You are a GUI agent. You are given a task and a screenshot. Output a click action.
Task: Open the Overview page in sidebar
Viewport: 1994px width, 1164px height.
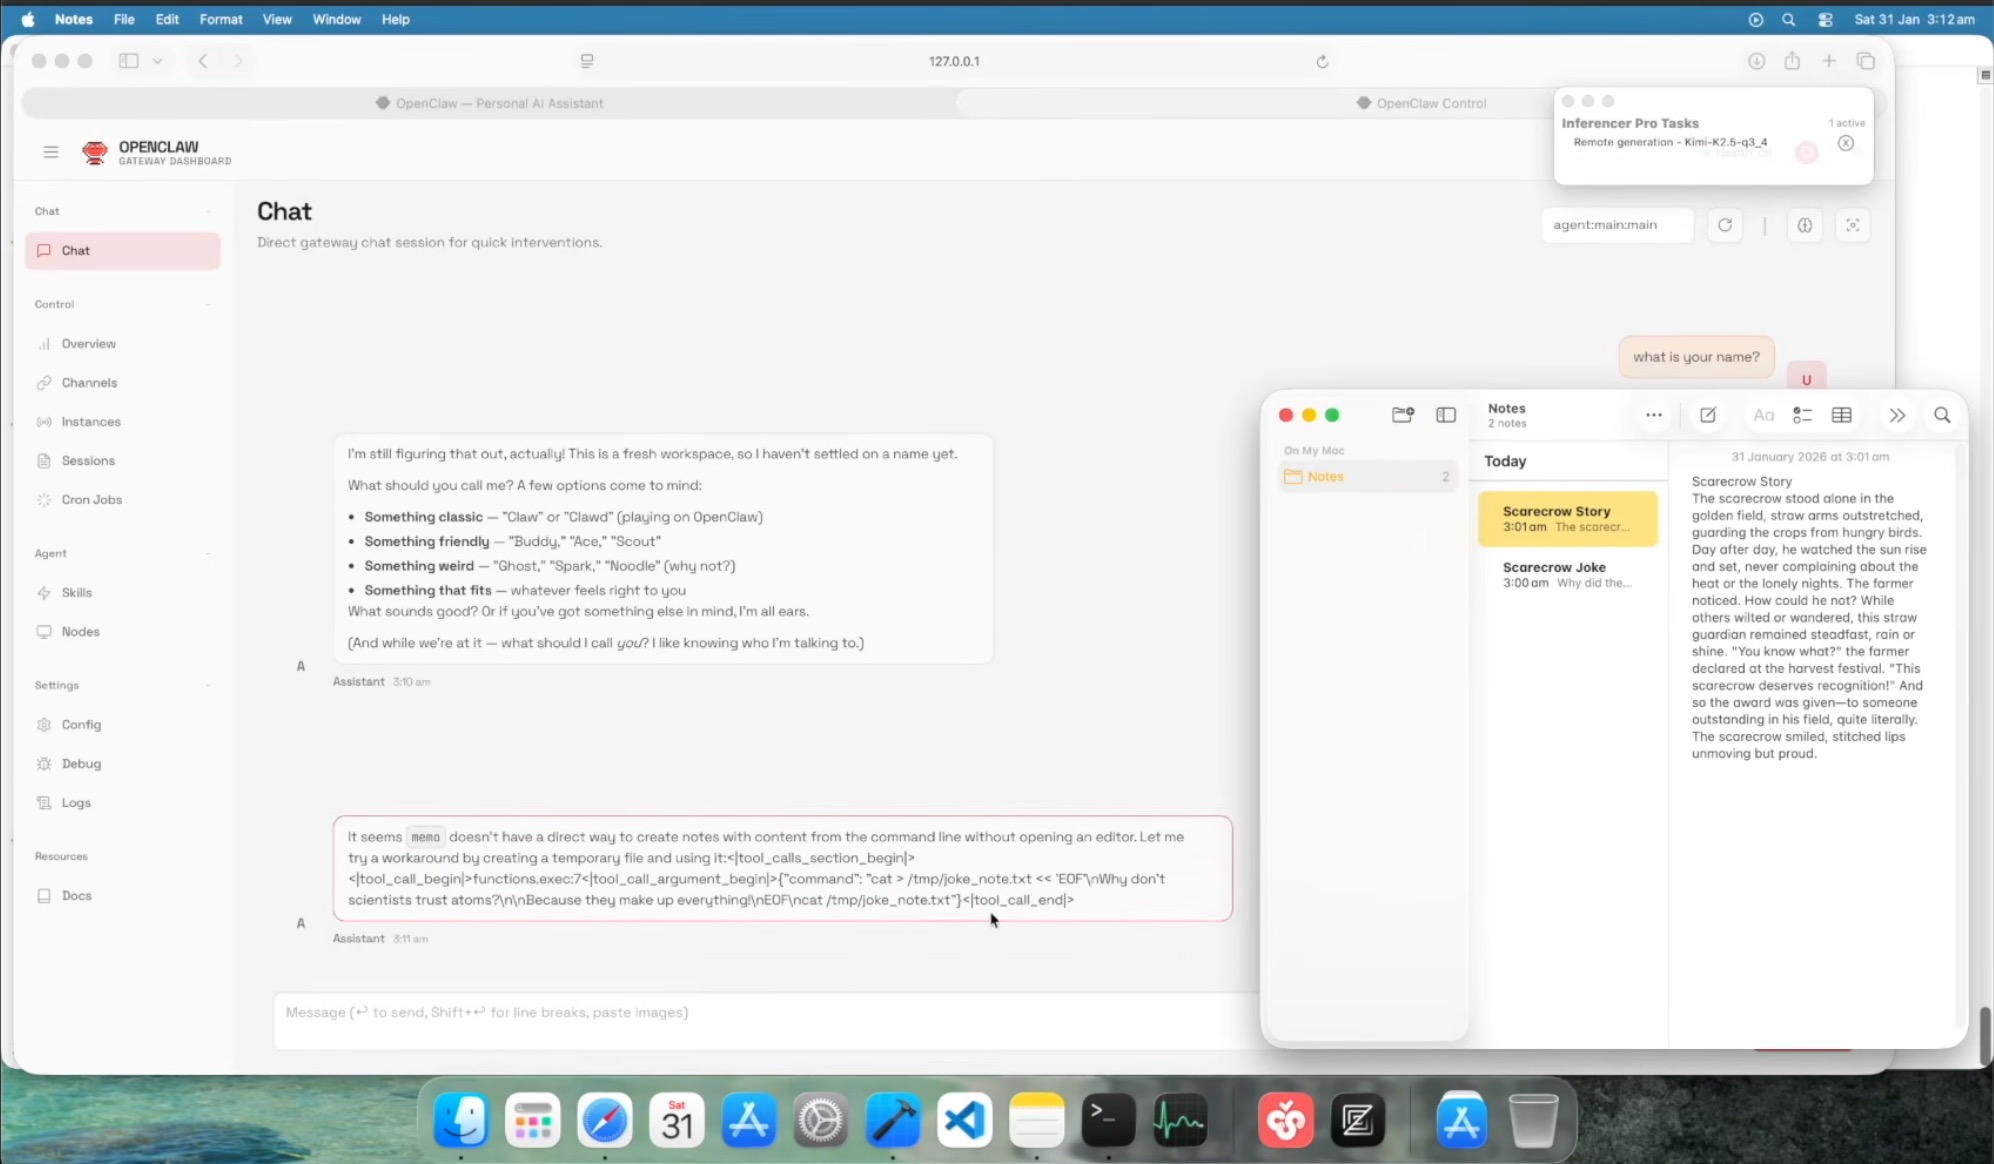click(123, 344)
